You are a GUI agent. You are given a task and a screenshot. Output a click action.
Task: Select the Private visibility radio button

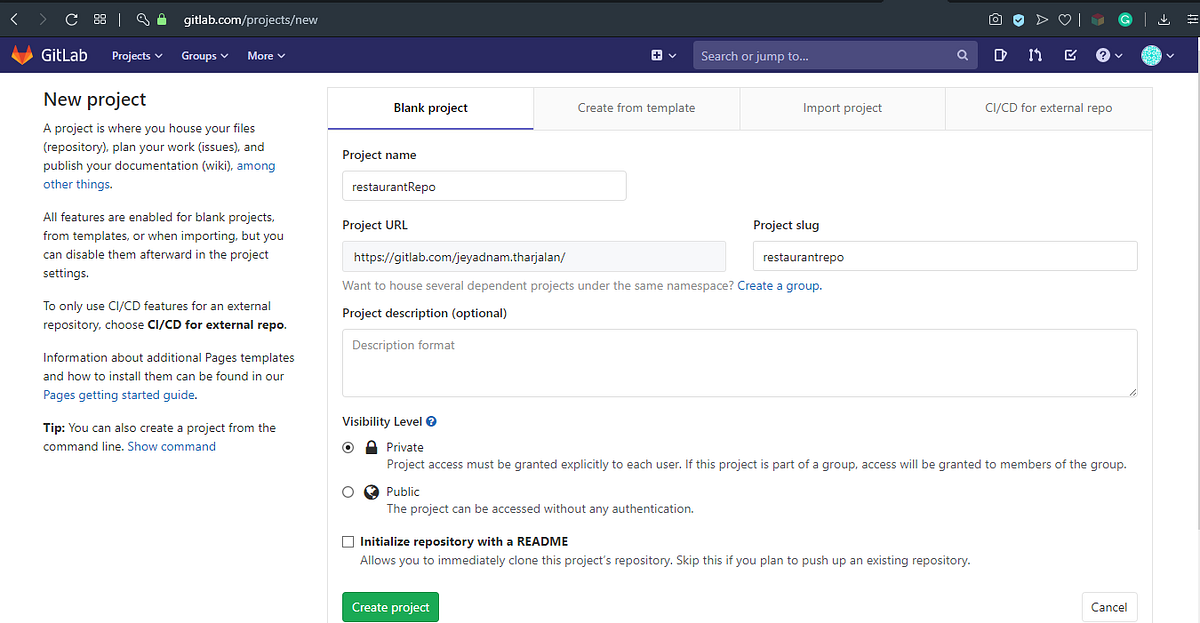coord(348,447)
